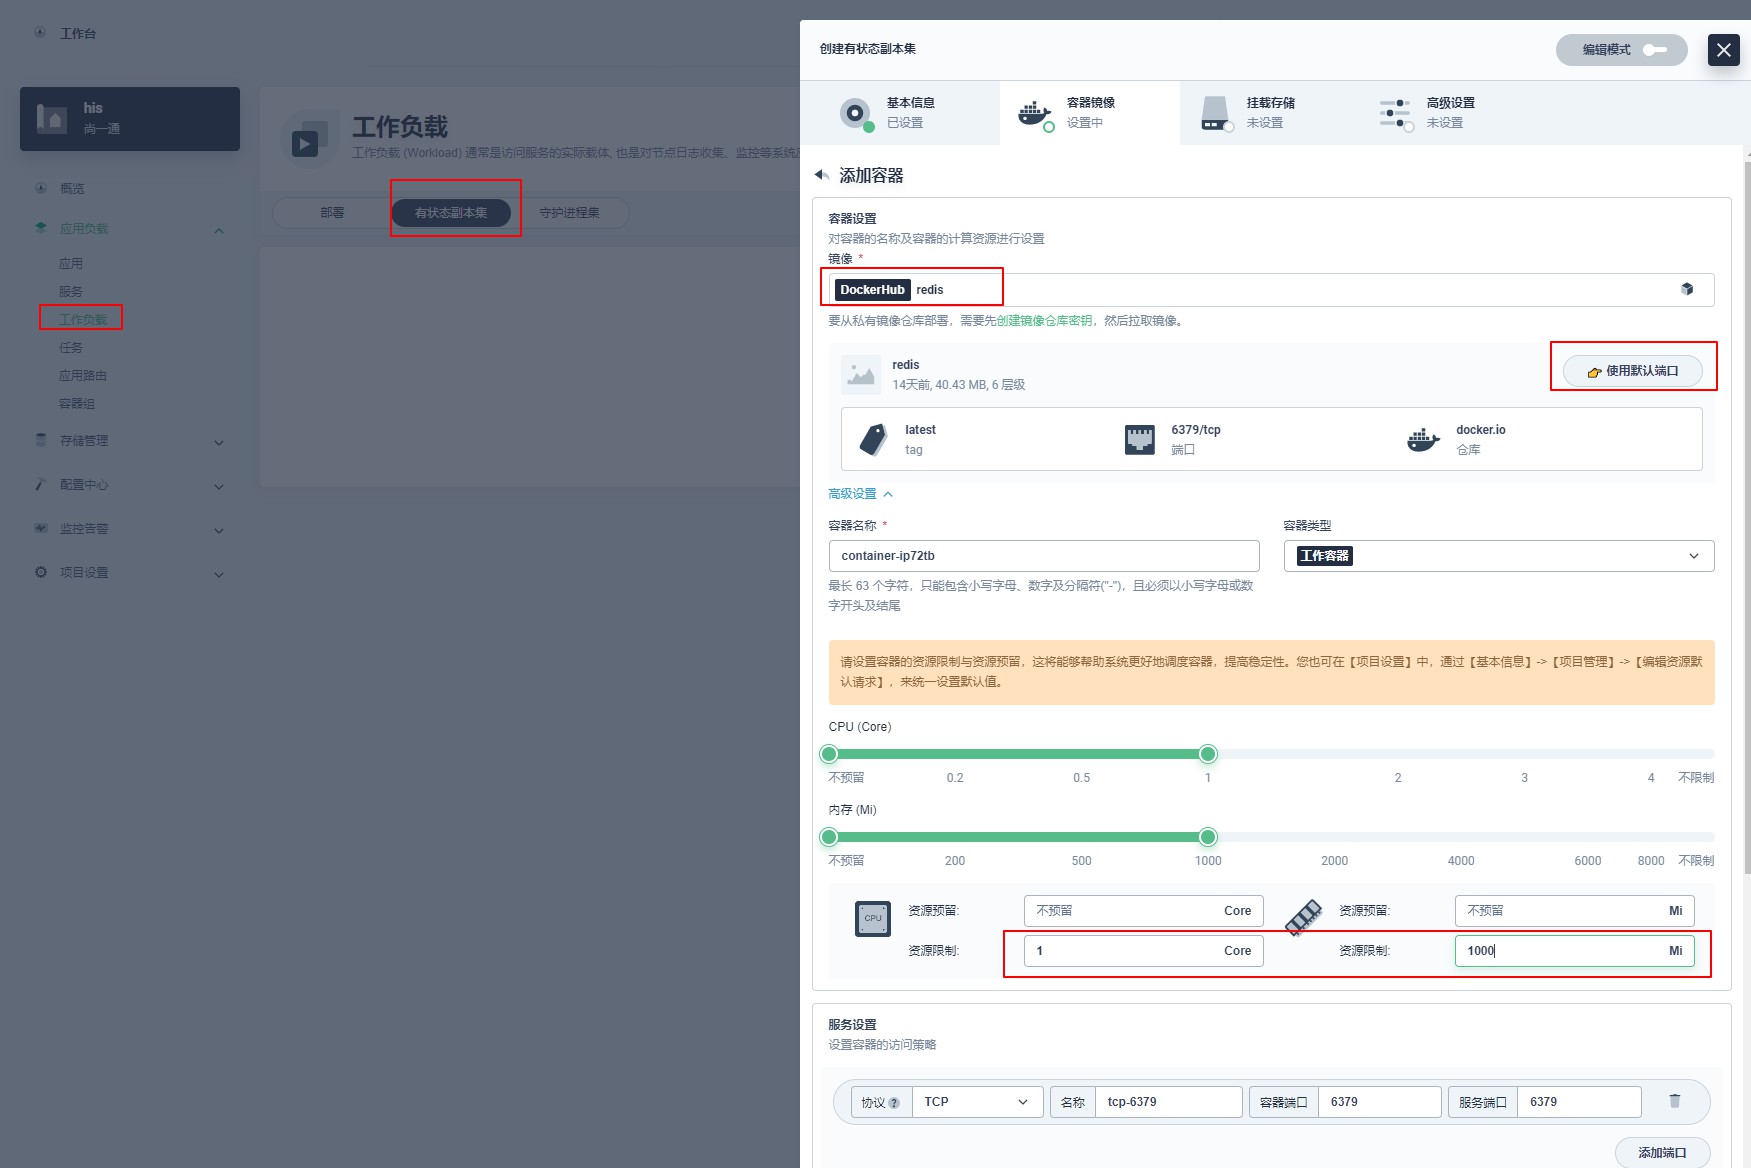Open 应用路由 in the sidebar
The width and height of the screenshot is (1751, 1168).
83,376
